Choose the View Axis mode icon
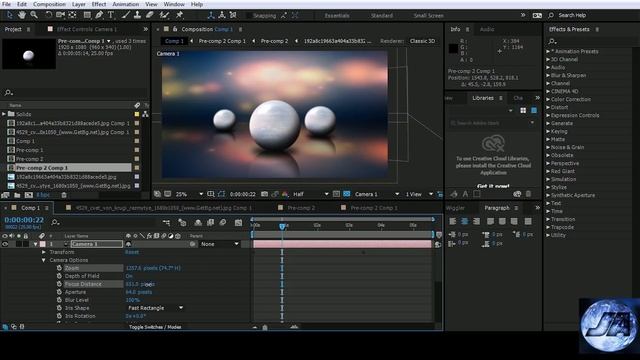Viewport: 640px width, 360px height. pyautogui.click(x=233, y=16)
